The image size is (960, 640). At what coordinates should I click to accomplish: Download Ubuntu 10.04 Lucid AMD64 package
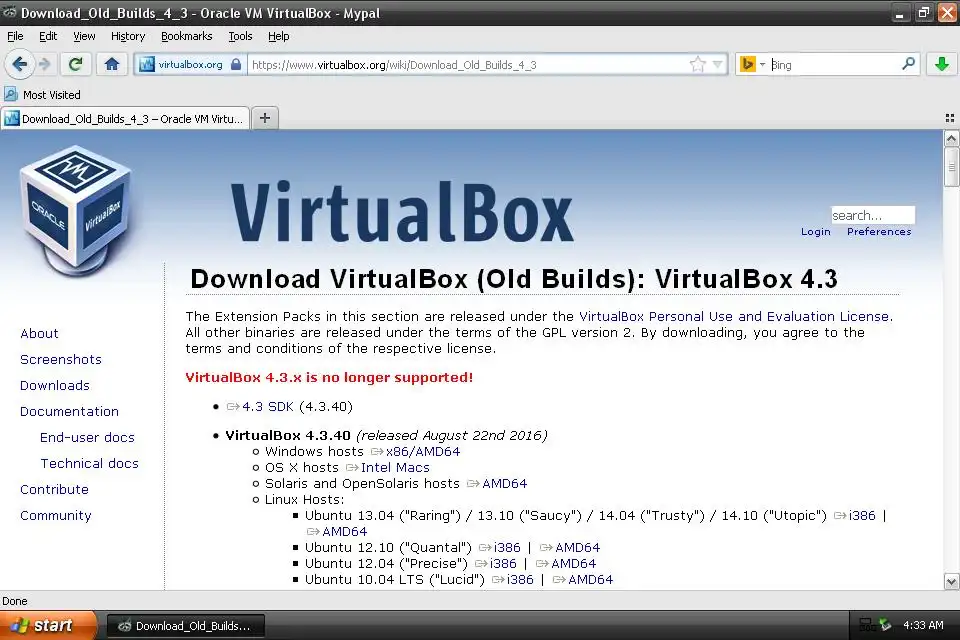[x=583, y=579]
